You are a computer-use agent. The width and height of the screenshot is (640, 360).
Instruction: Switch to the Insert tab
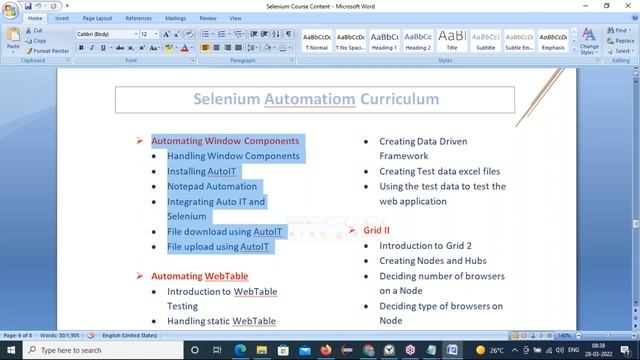(62, 18)
